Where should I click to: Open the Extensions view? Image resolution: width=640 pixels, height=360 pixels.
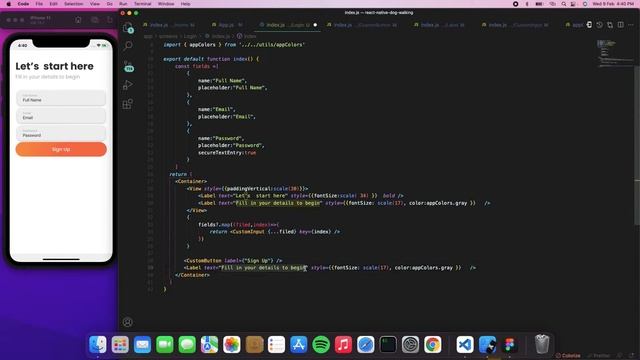pyautogui.click(x=128, y=104)
